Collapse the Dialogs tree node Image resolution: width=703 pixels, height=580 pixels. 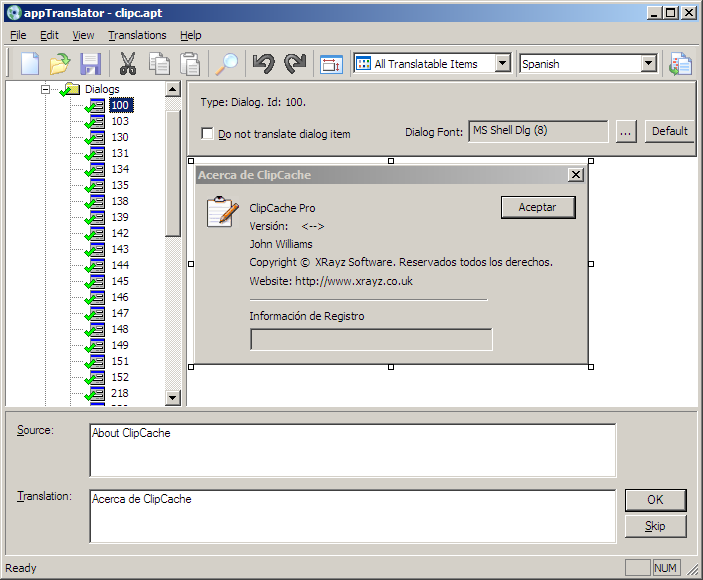(x=46, y=89)
